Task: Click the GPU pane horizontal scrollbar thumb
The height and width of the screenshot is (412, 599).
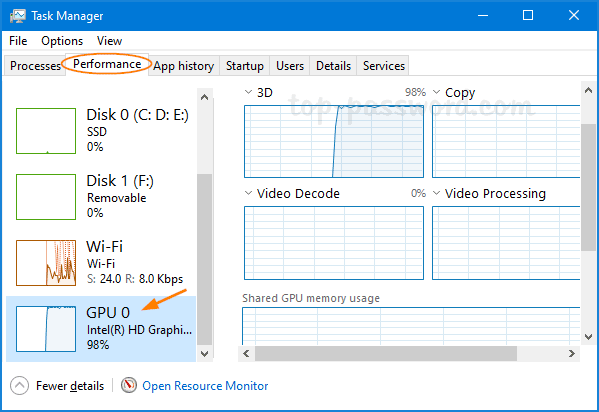Action: pyautogui.click(x=386, y=354)
